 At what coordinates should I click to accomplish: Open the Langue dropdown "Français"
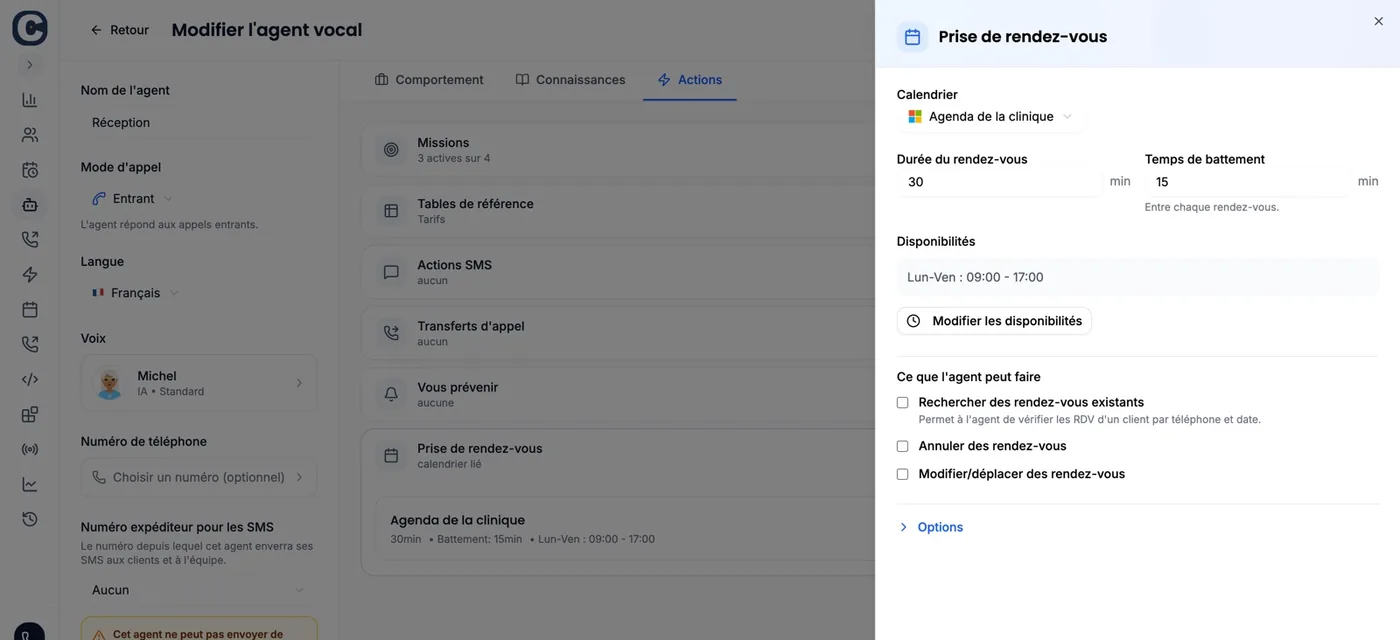tap(135, 293)
